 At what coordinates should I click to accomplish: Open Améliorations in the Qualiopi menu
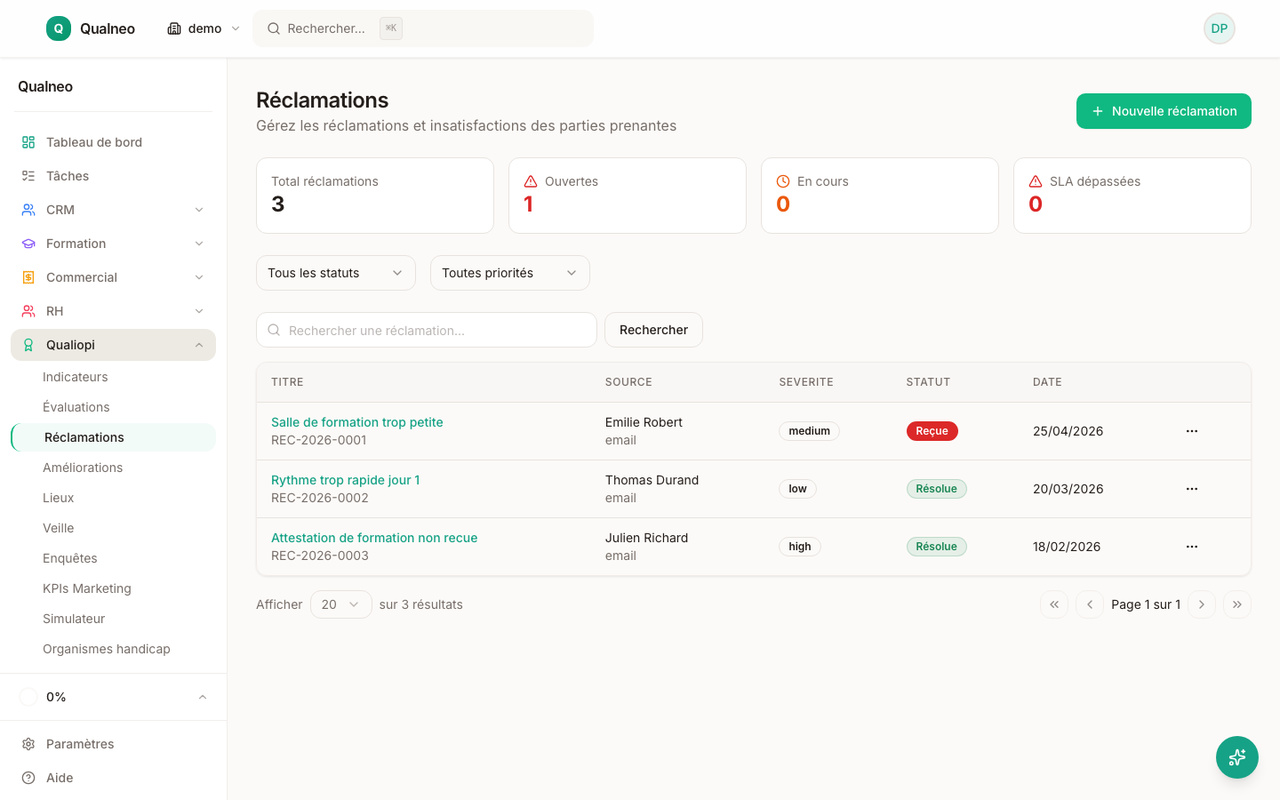(x=83, y=467)
